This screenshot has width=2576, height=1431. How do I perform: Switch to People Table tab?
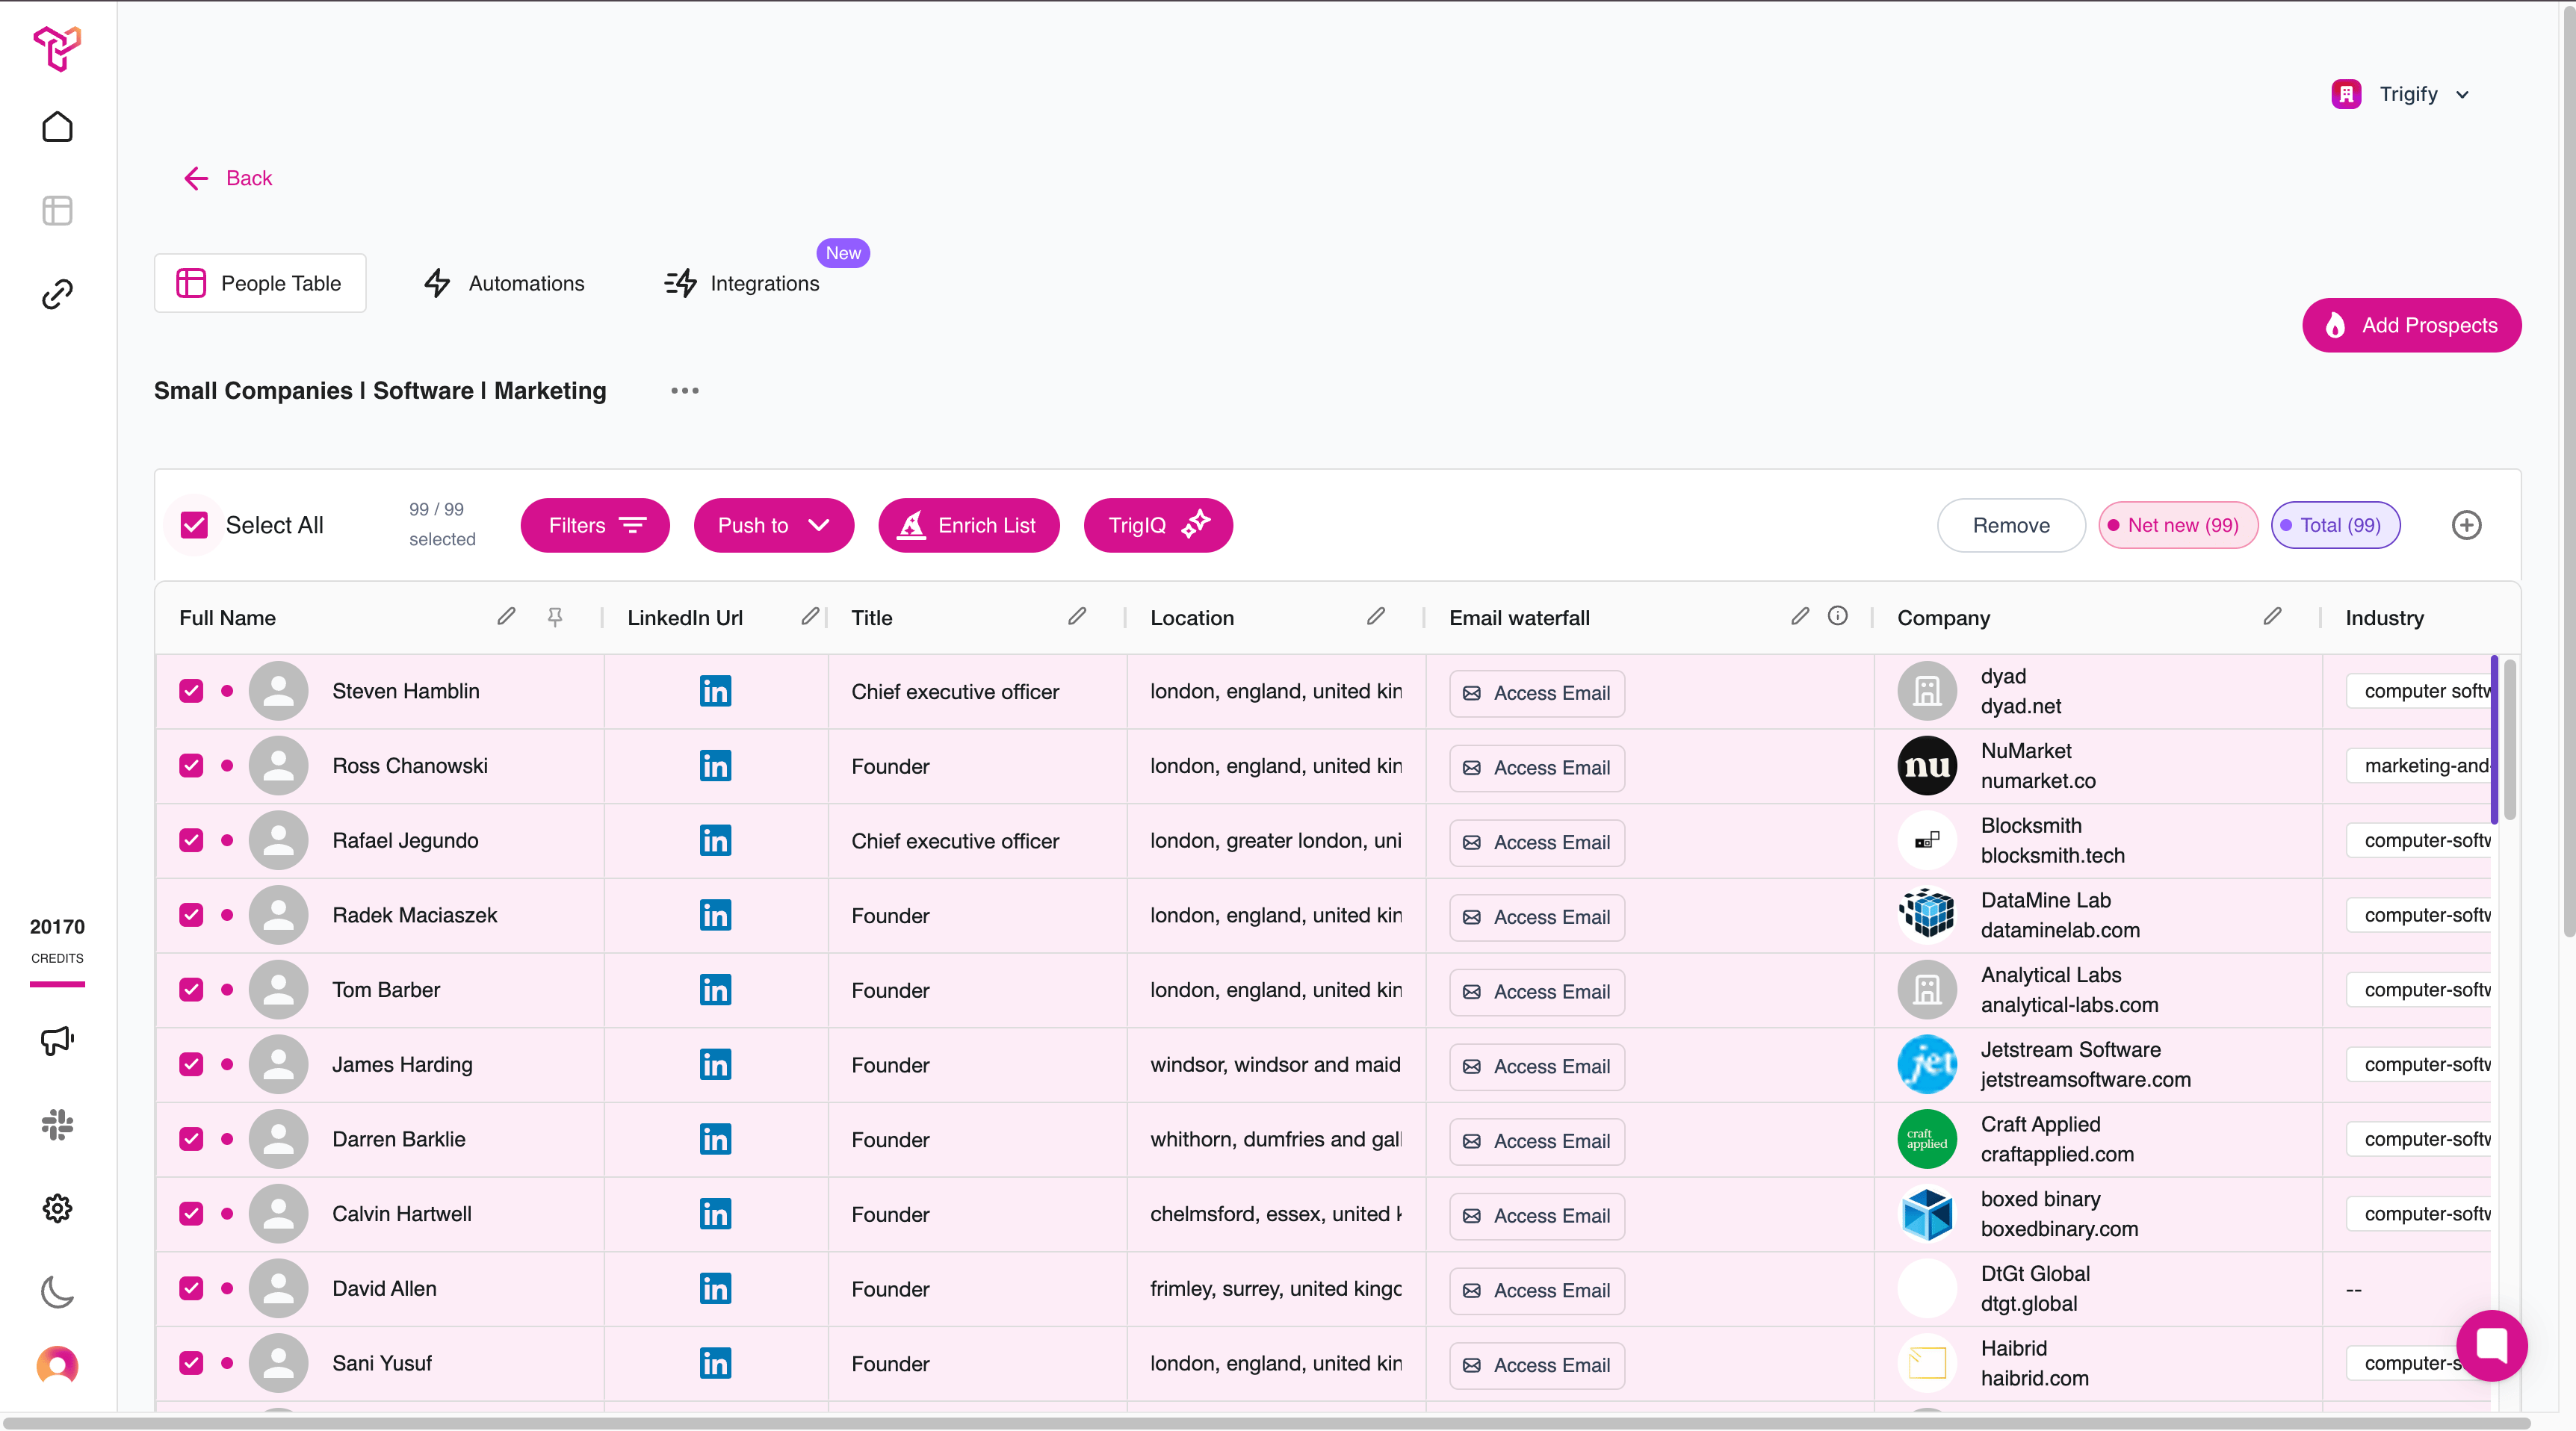[260, 283]
